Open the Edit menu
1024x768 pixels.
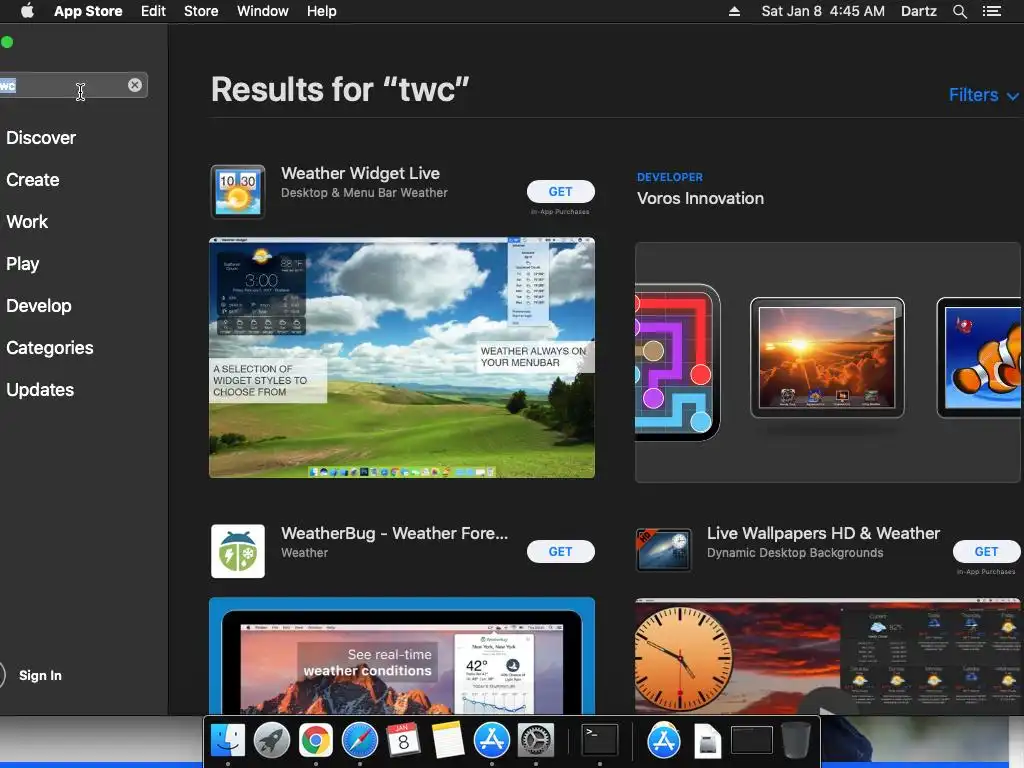tap(153, 11)
